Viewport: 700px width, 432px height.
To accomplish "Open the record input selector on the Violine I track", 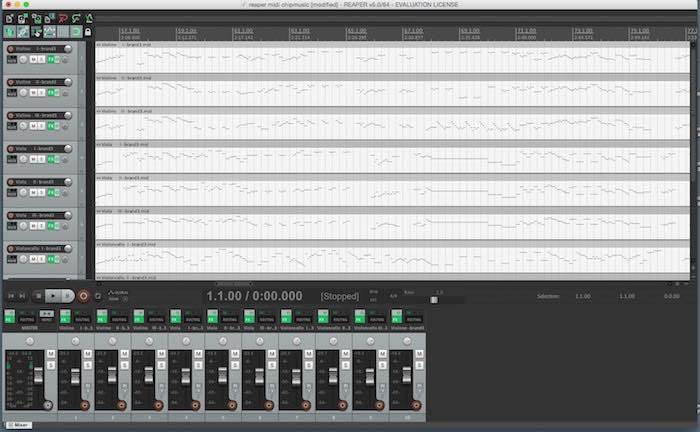I will click(12, 60).
